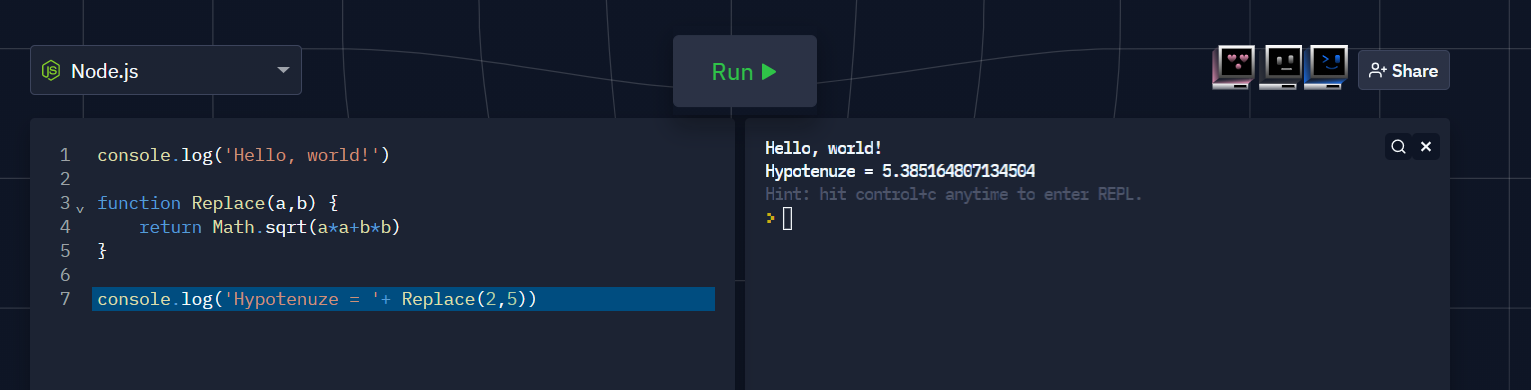This screenshot has width=1531, height=390.
Task: Click the 'return Math.sqrt(a*a+b*b)' line
Action: pos(270,227)
